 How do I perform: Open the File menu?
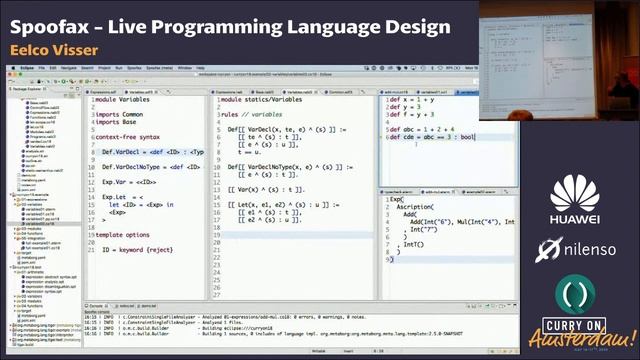pos(42,68)
